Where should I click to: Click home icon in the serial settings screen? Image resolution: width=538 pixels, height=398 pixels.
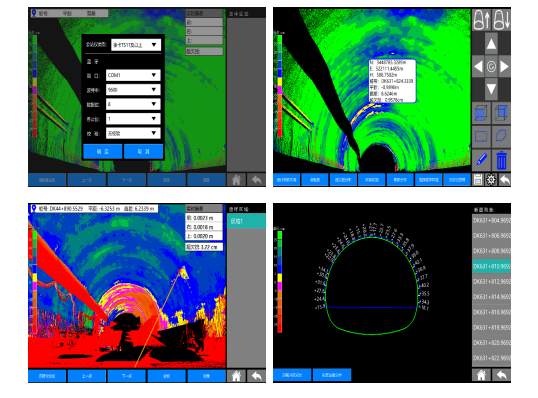[236, 179]
